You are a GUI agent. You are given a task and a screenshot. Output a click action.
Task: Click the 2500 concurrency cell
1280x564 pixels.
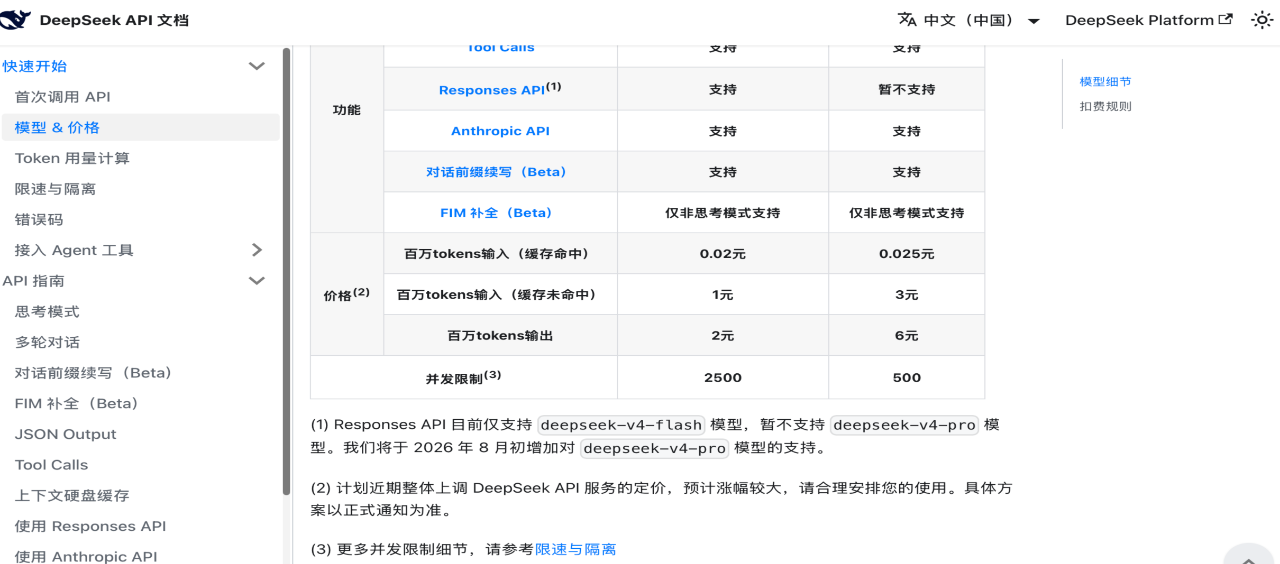point(723,377)
